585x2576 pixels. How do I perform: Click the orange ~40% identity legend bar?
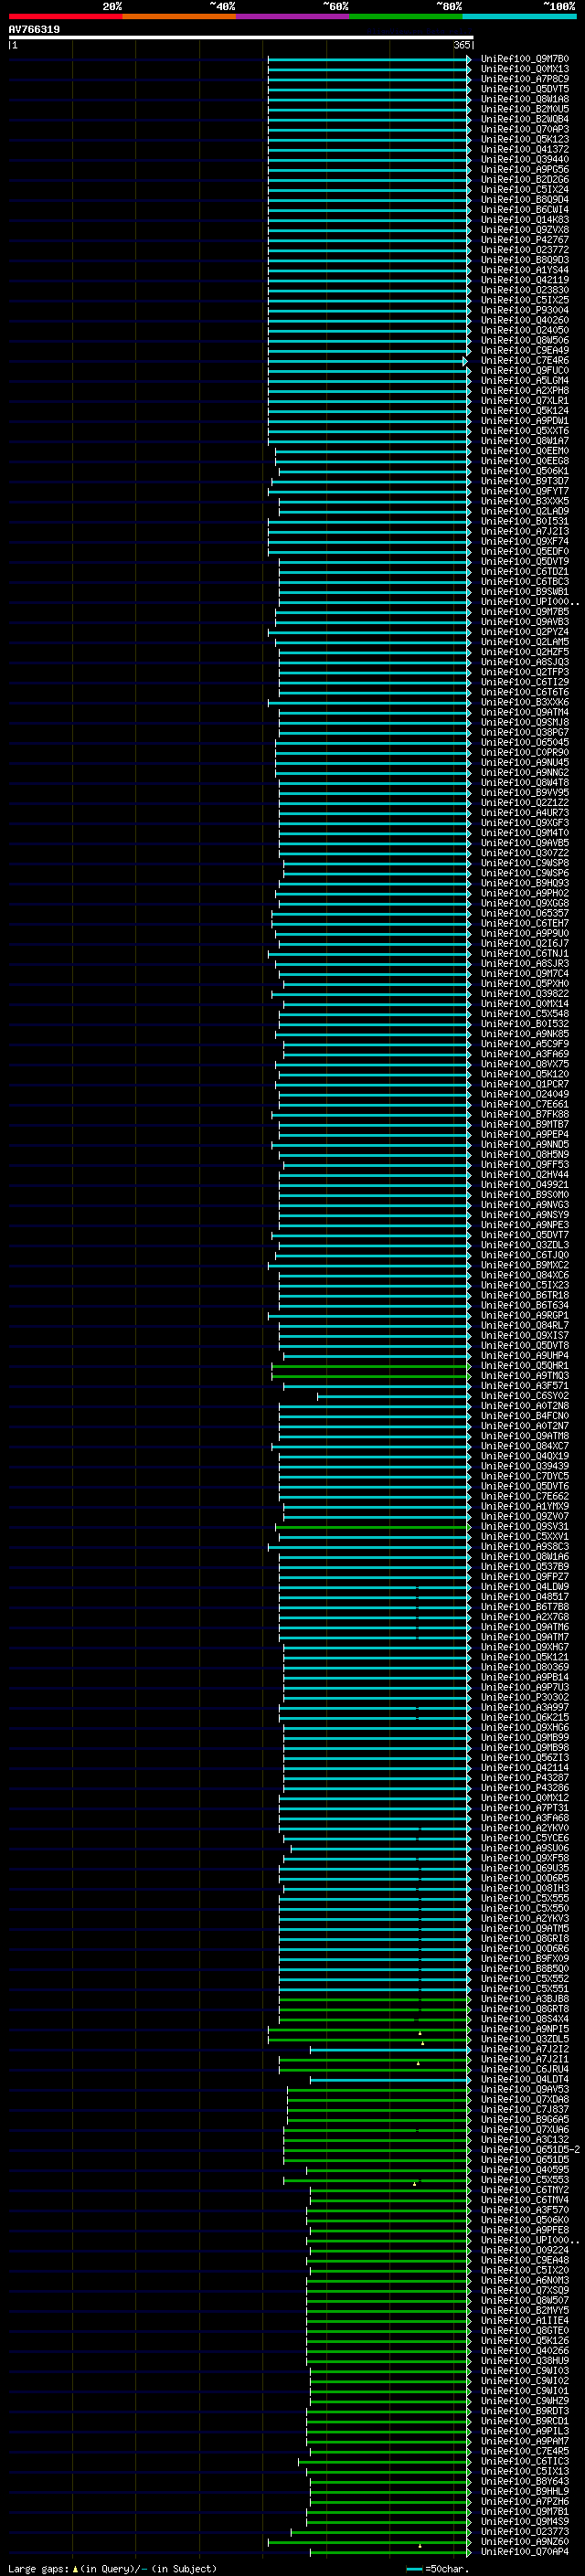[179, 16]
